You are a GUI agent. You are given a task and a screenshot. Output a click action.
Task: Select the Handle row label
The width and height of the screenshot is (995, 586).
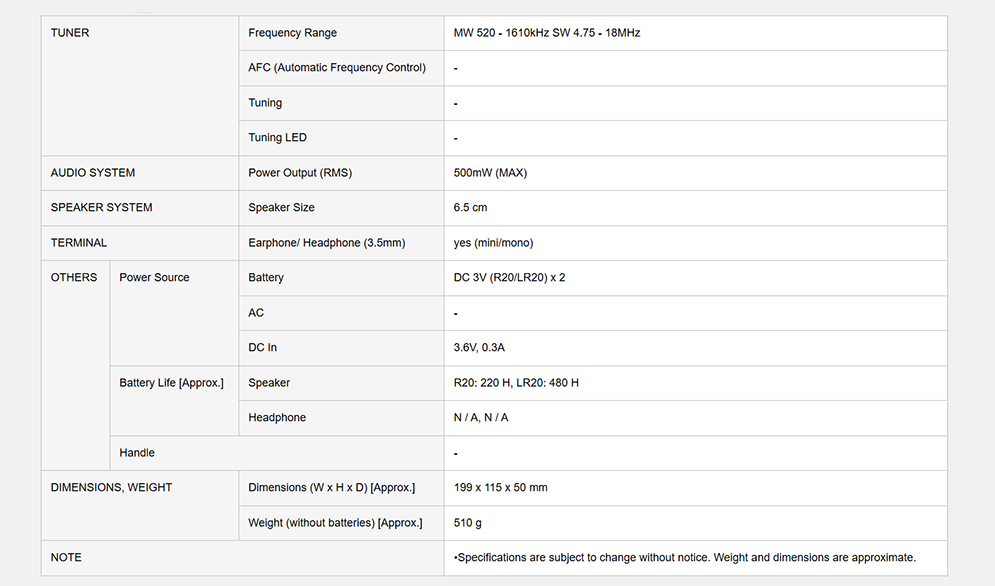(137, 453)
